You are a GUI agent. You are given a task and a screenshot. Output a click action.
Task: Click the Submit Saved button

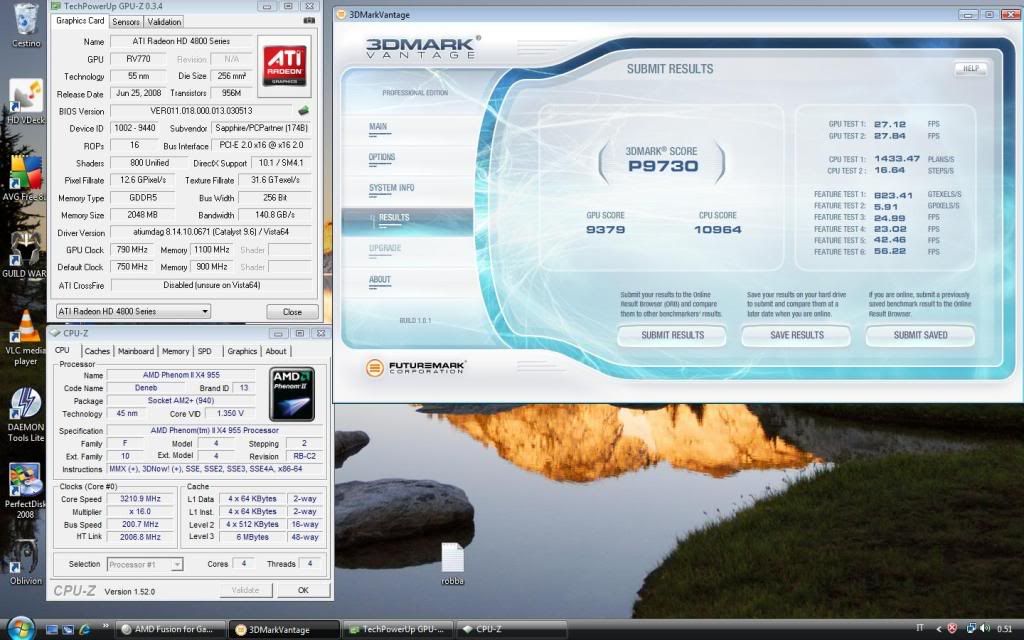click(x=920, y=335)
